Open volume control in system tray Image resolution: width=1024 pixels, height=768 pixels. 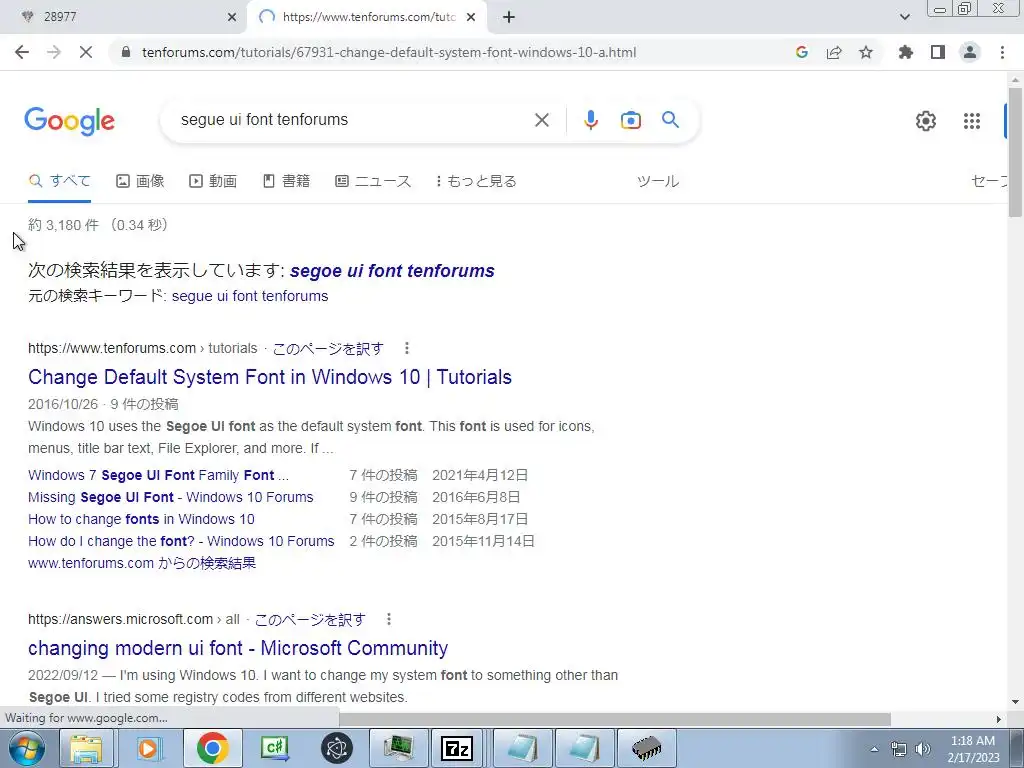point(923,749)
